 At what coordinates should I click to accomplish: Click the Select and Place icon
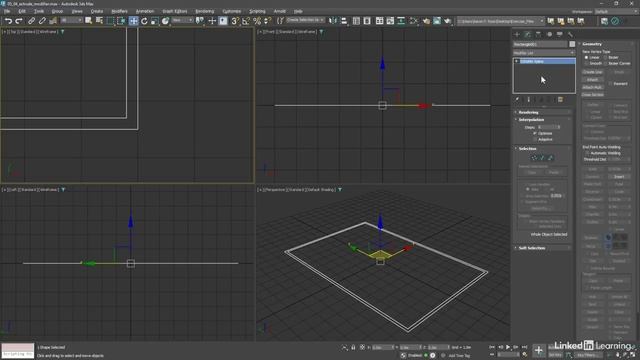click(165, 21)
